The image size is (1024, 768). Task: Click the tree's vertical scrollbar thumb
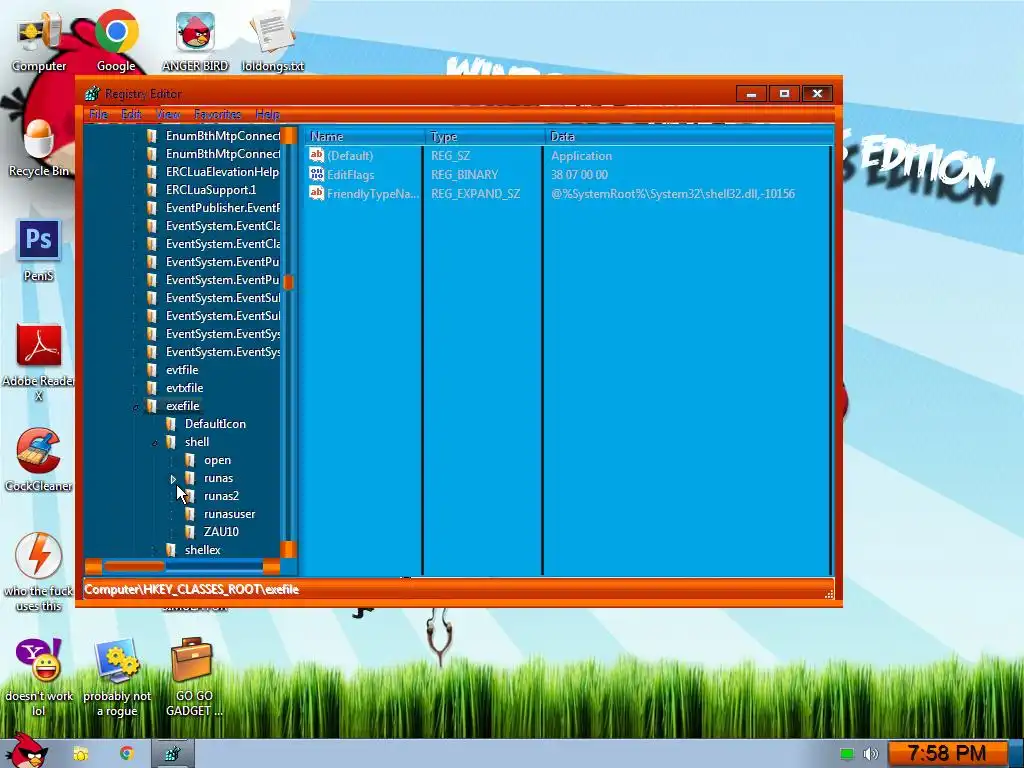[289, 281]
